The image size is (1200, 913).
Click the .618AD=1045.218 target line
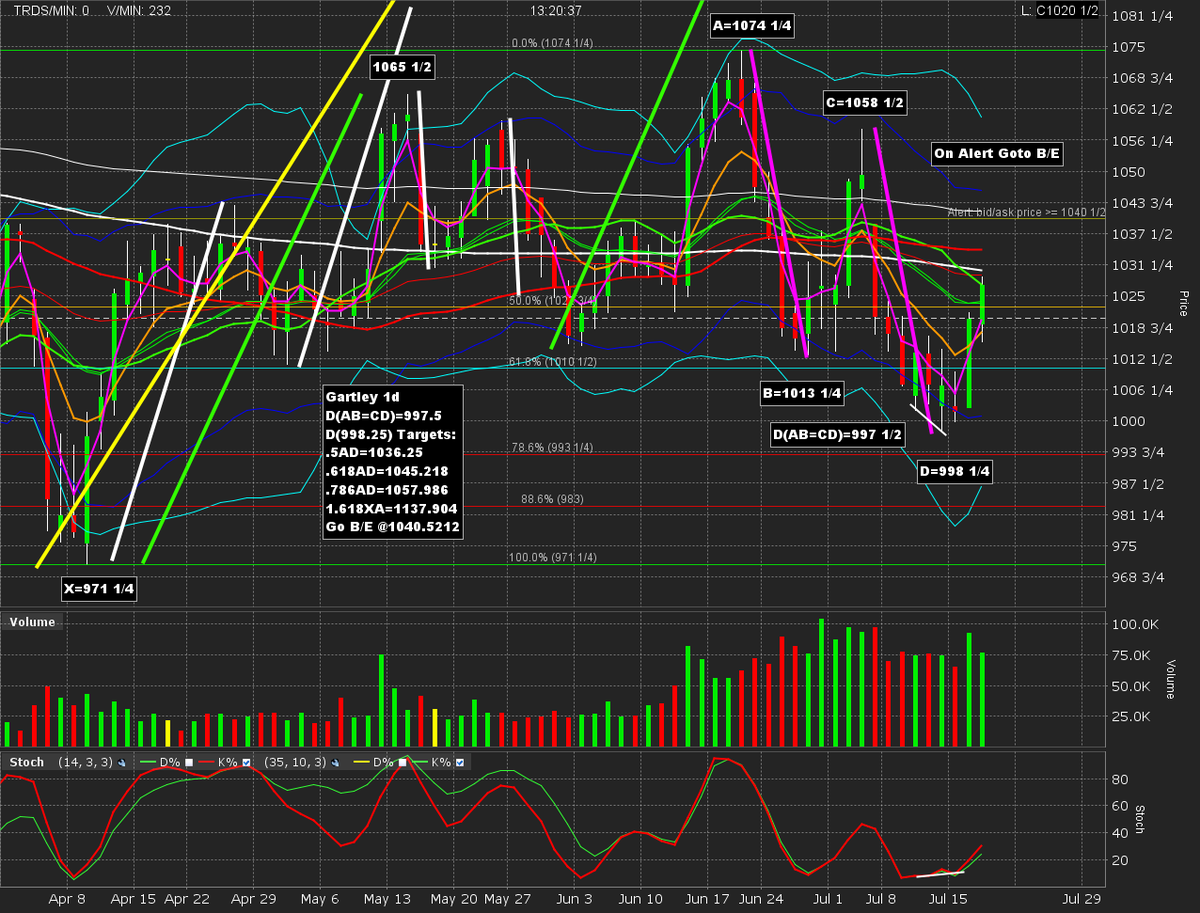tap(387, 470)
